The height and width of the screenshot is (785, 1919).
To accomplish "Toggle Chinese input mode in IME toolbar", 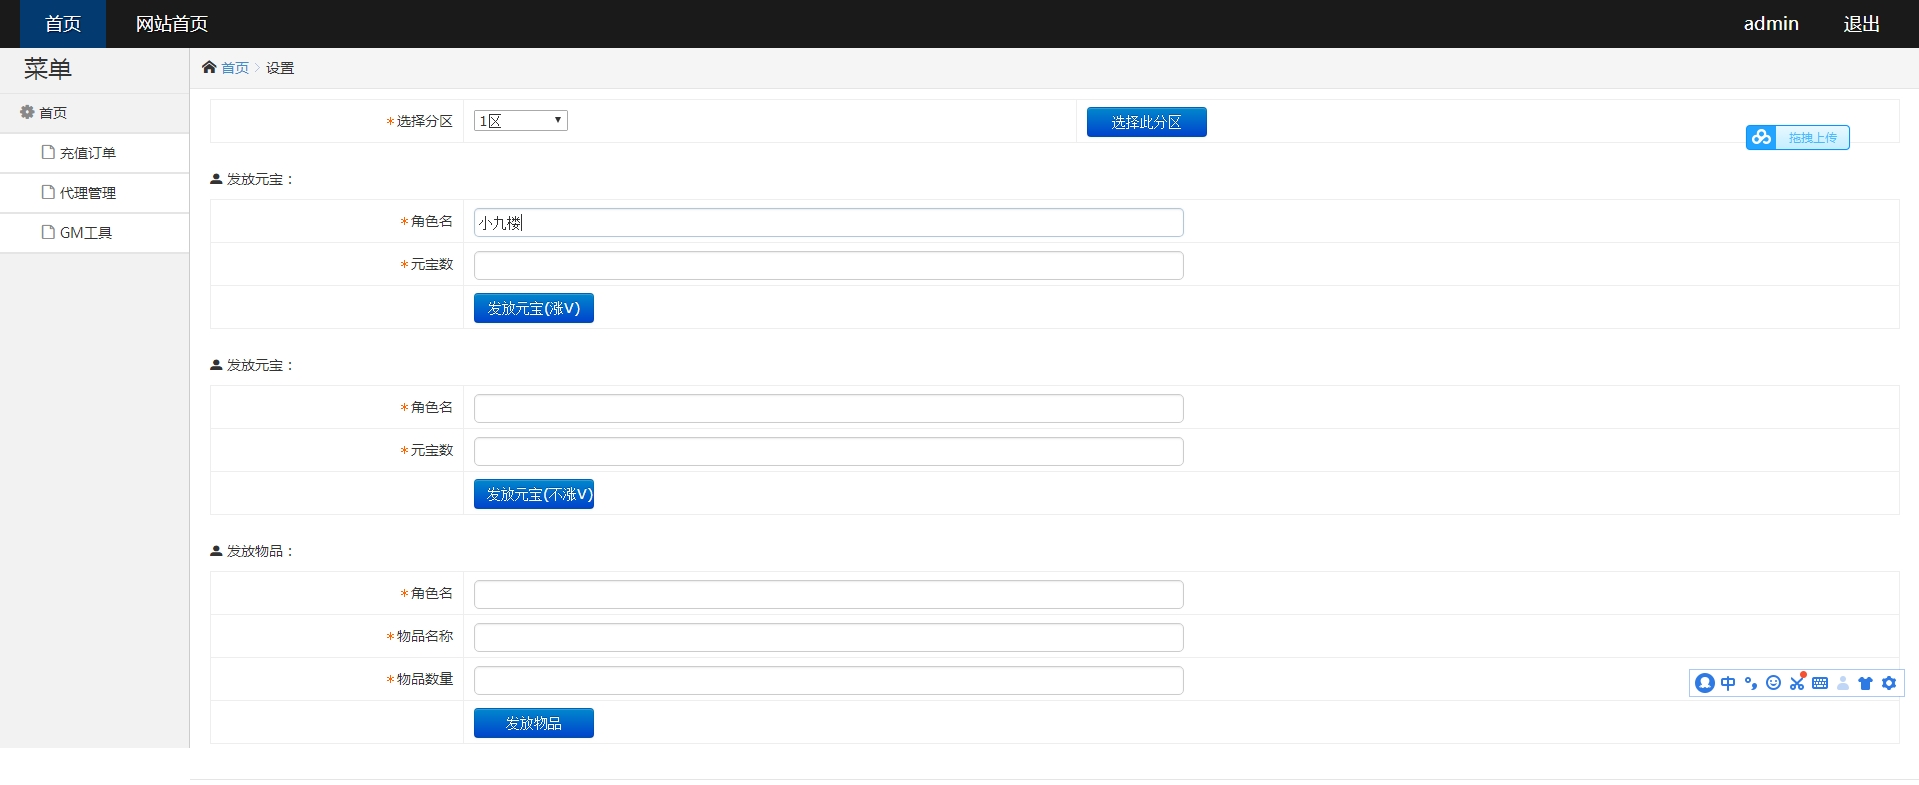I will pos(1728,683).
